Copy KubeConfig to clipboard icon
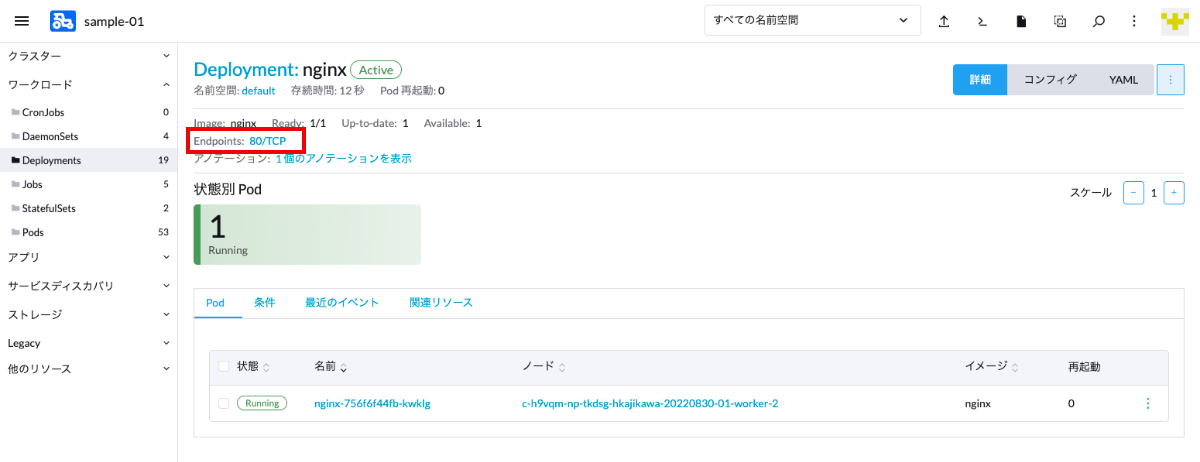The width and height of the screenshot is (1200, 462). [1060, 21]
